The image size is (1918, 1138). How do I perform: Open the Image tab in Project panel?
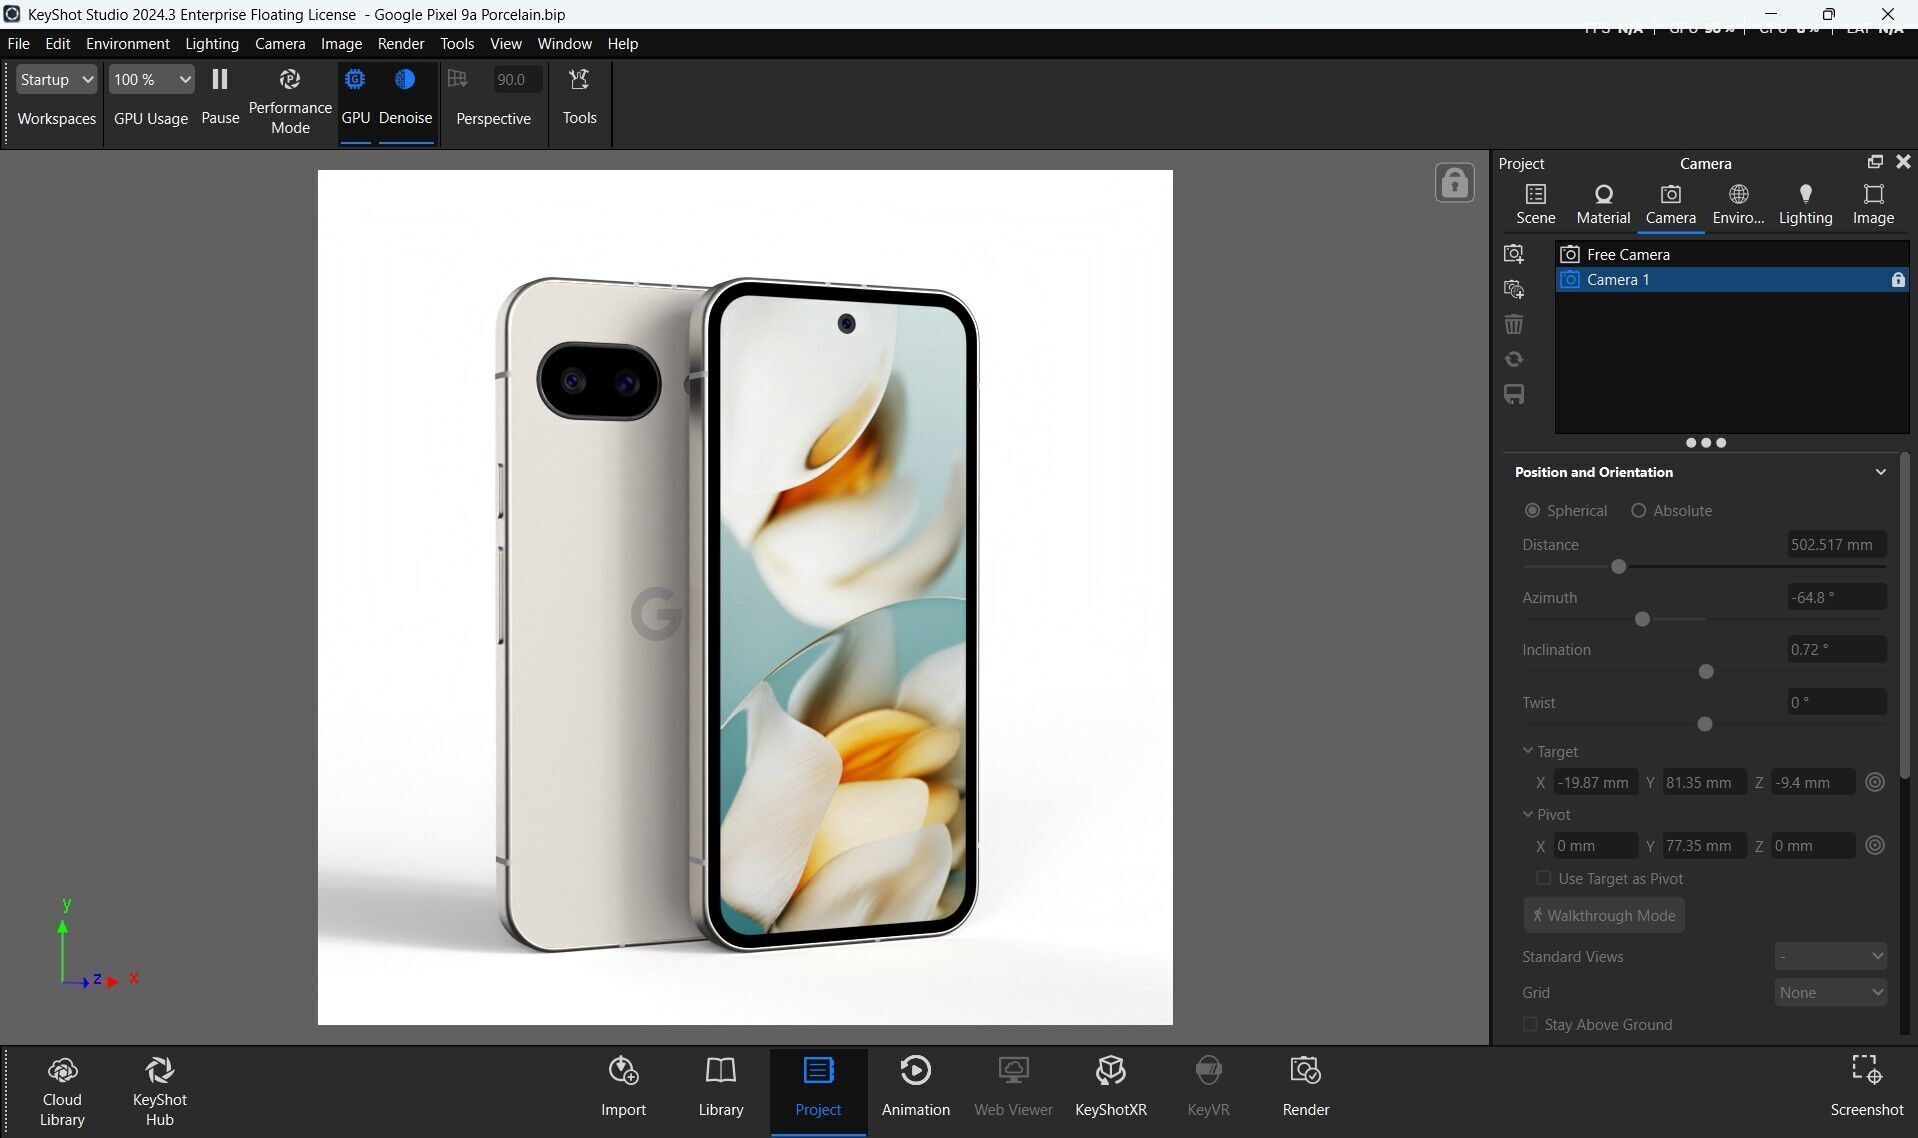1873,204
